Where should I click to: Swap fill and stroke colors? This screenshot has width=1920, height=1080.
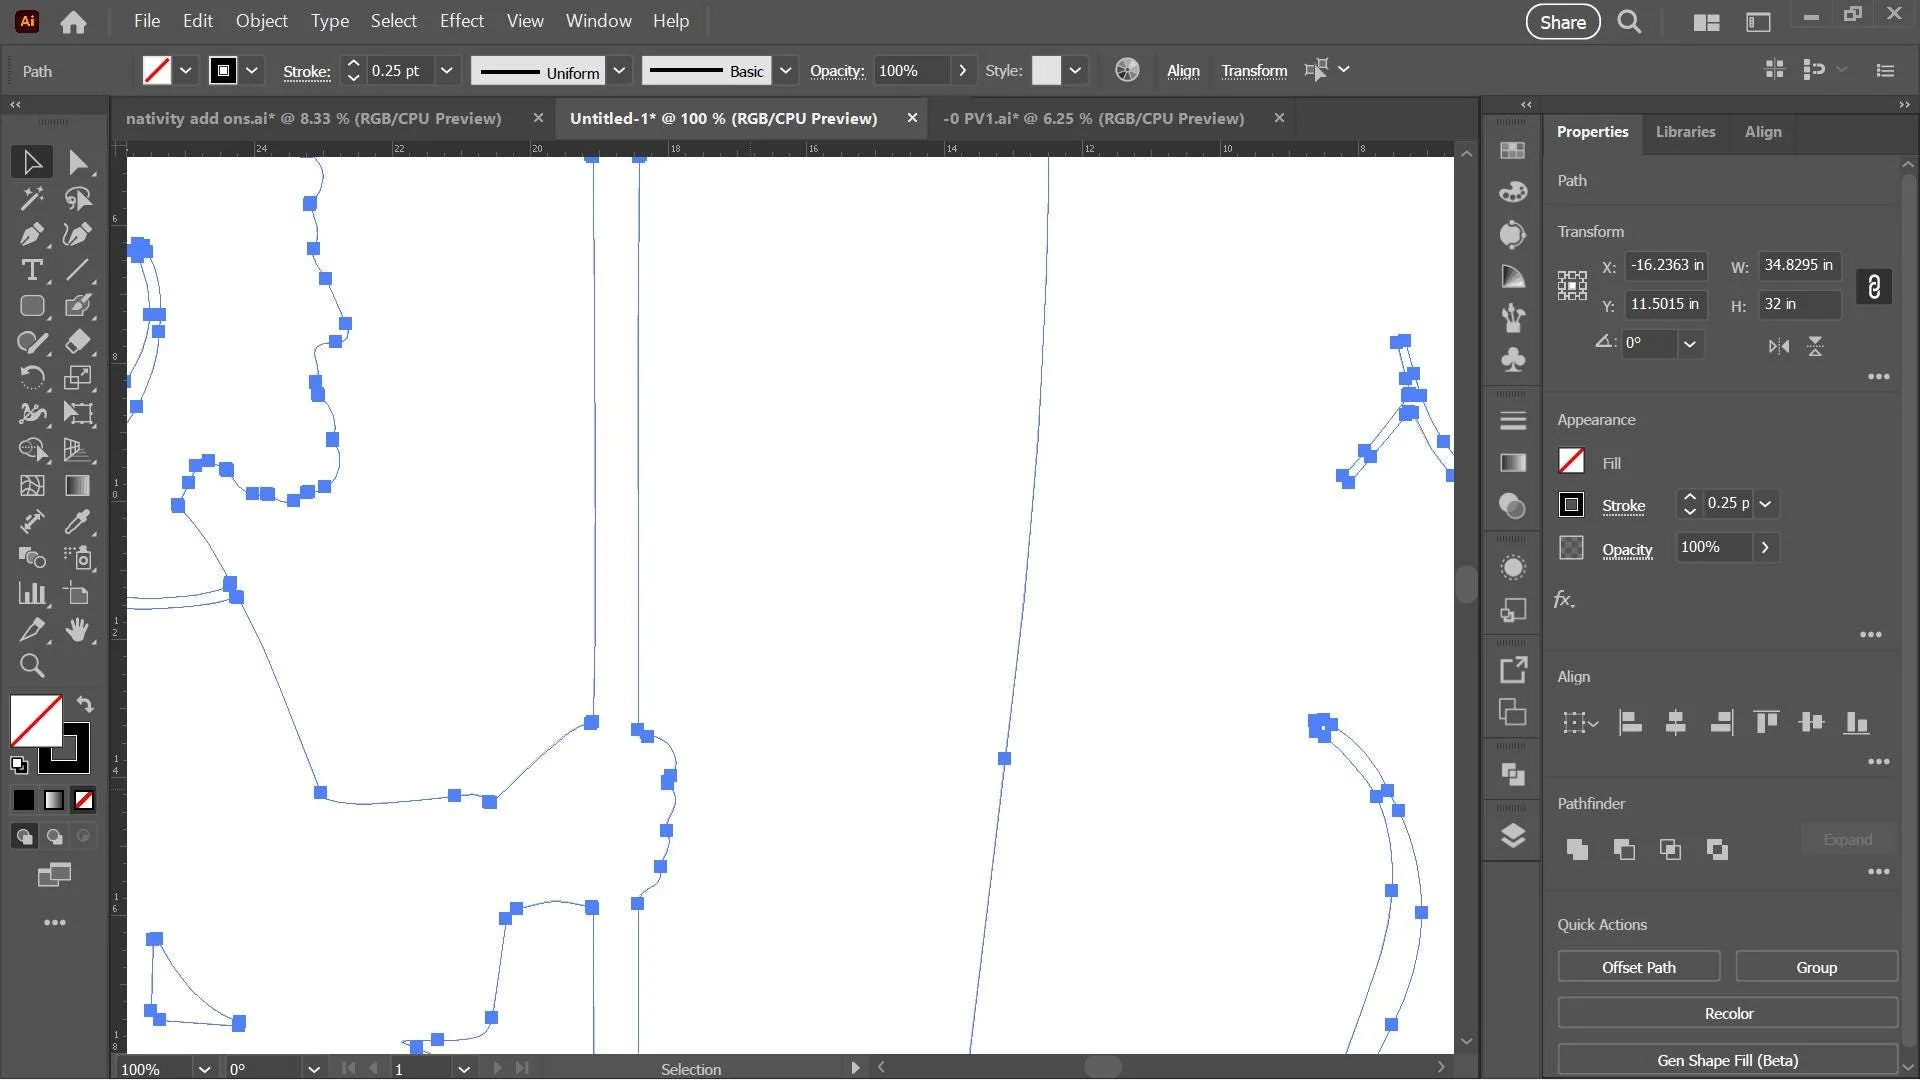(85, 704)
